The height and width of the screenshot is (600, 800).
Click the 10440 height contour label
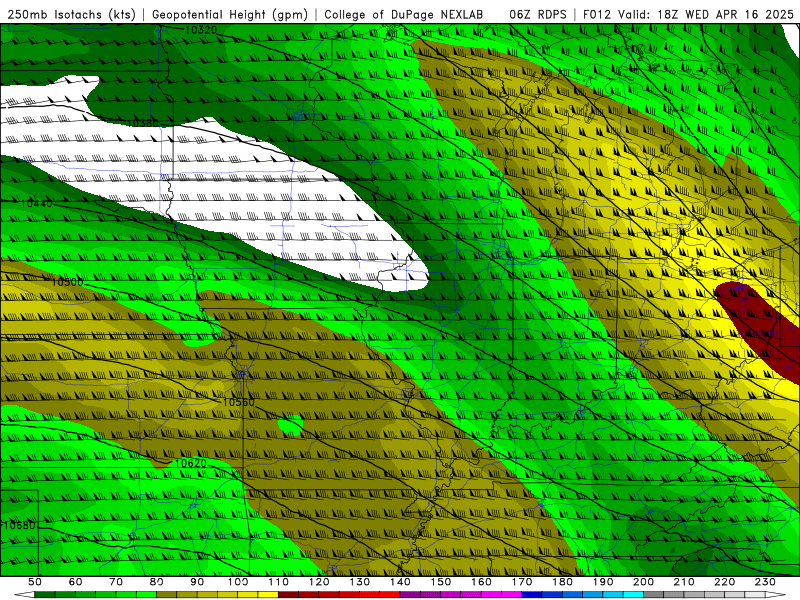[36, 204]
